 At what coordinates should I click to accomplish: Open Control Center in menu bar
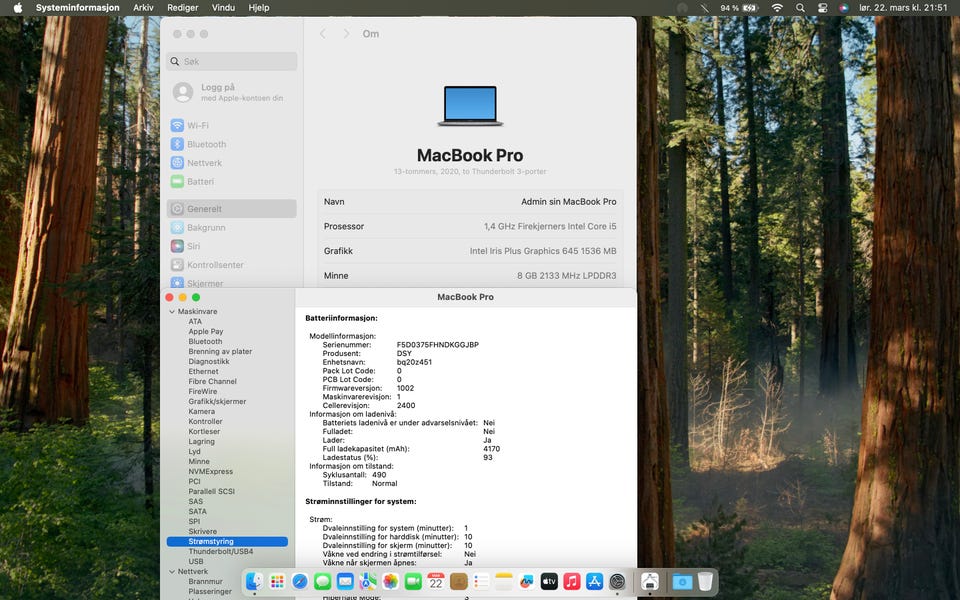click(x=822, y=8)
